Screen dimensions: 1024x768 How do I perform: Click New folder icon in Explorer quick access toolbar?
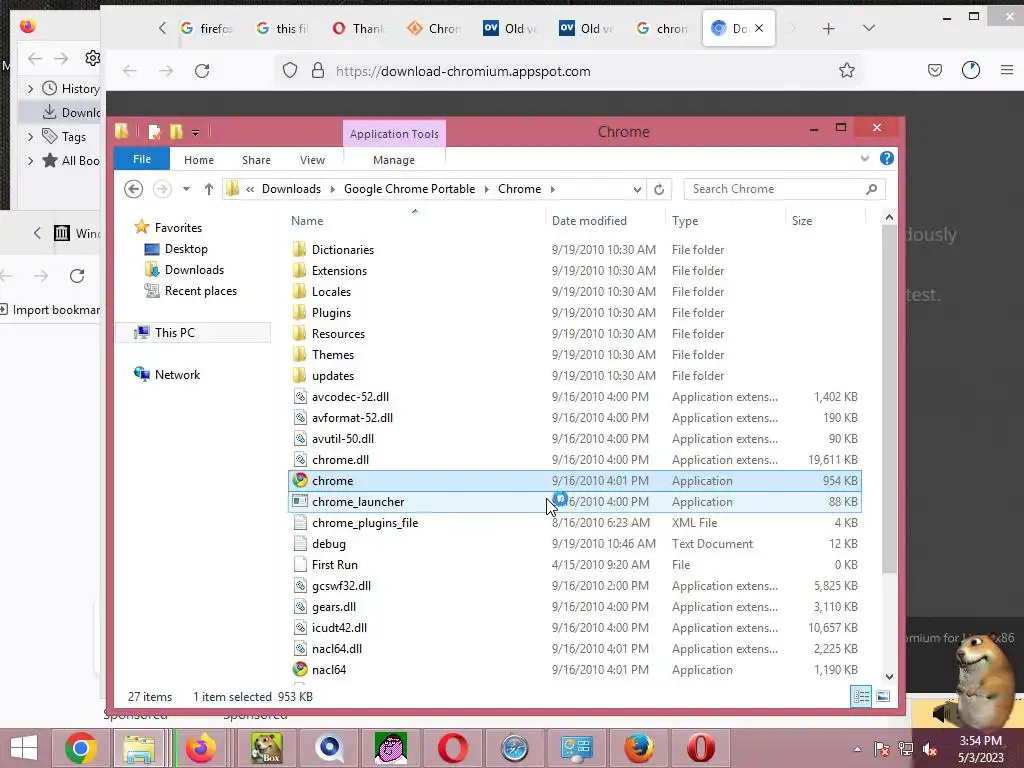pyautogui.click(x=176, y=133)
